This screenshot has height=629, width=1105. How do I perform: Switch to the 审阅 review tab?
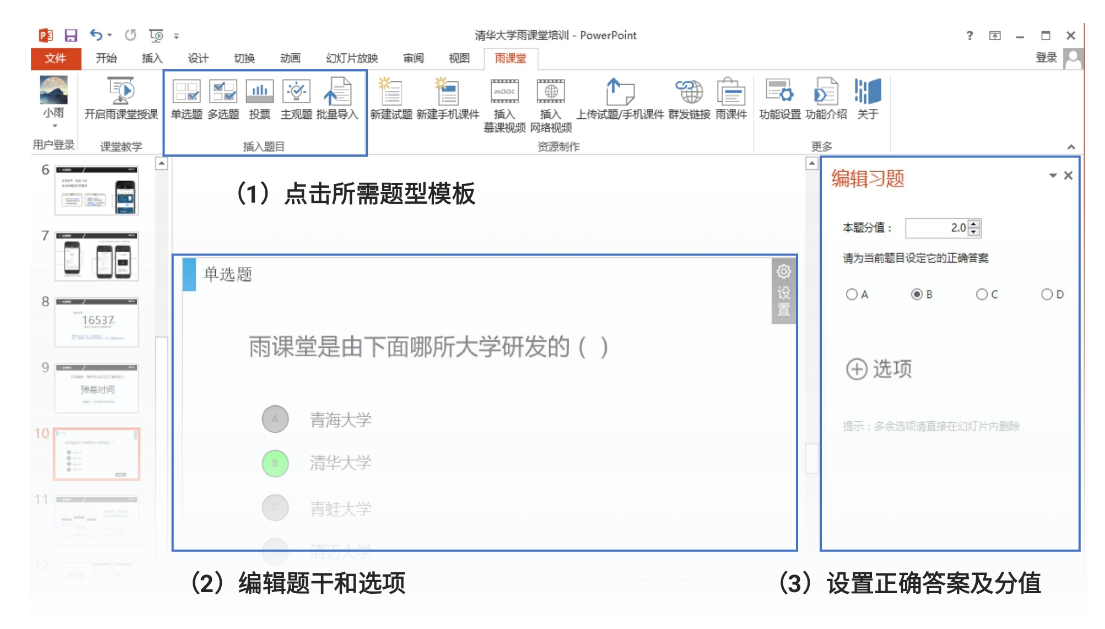413,58
